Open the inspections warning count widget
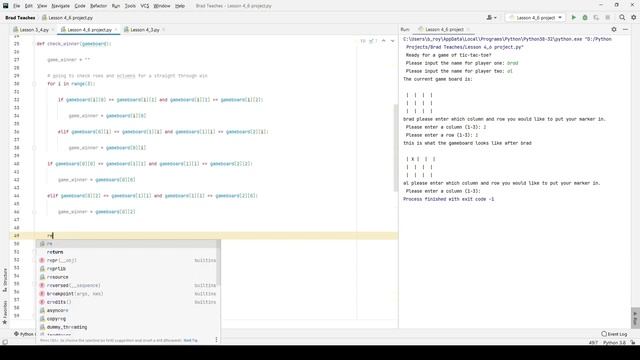 tap(368, 41)
